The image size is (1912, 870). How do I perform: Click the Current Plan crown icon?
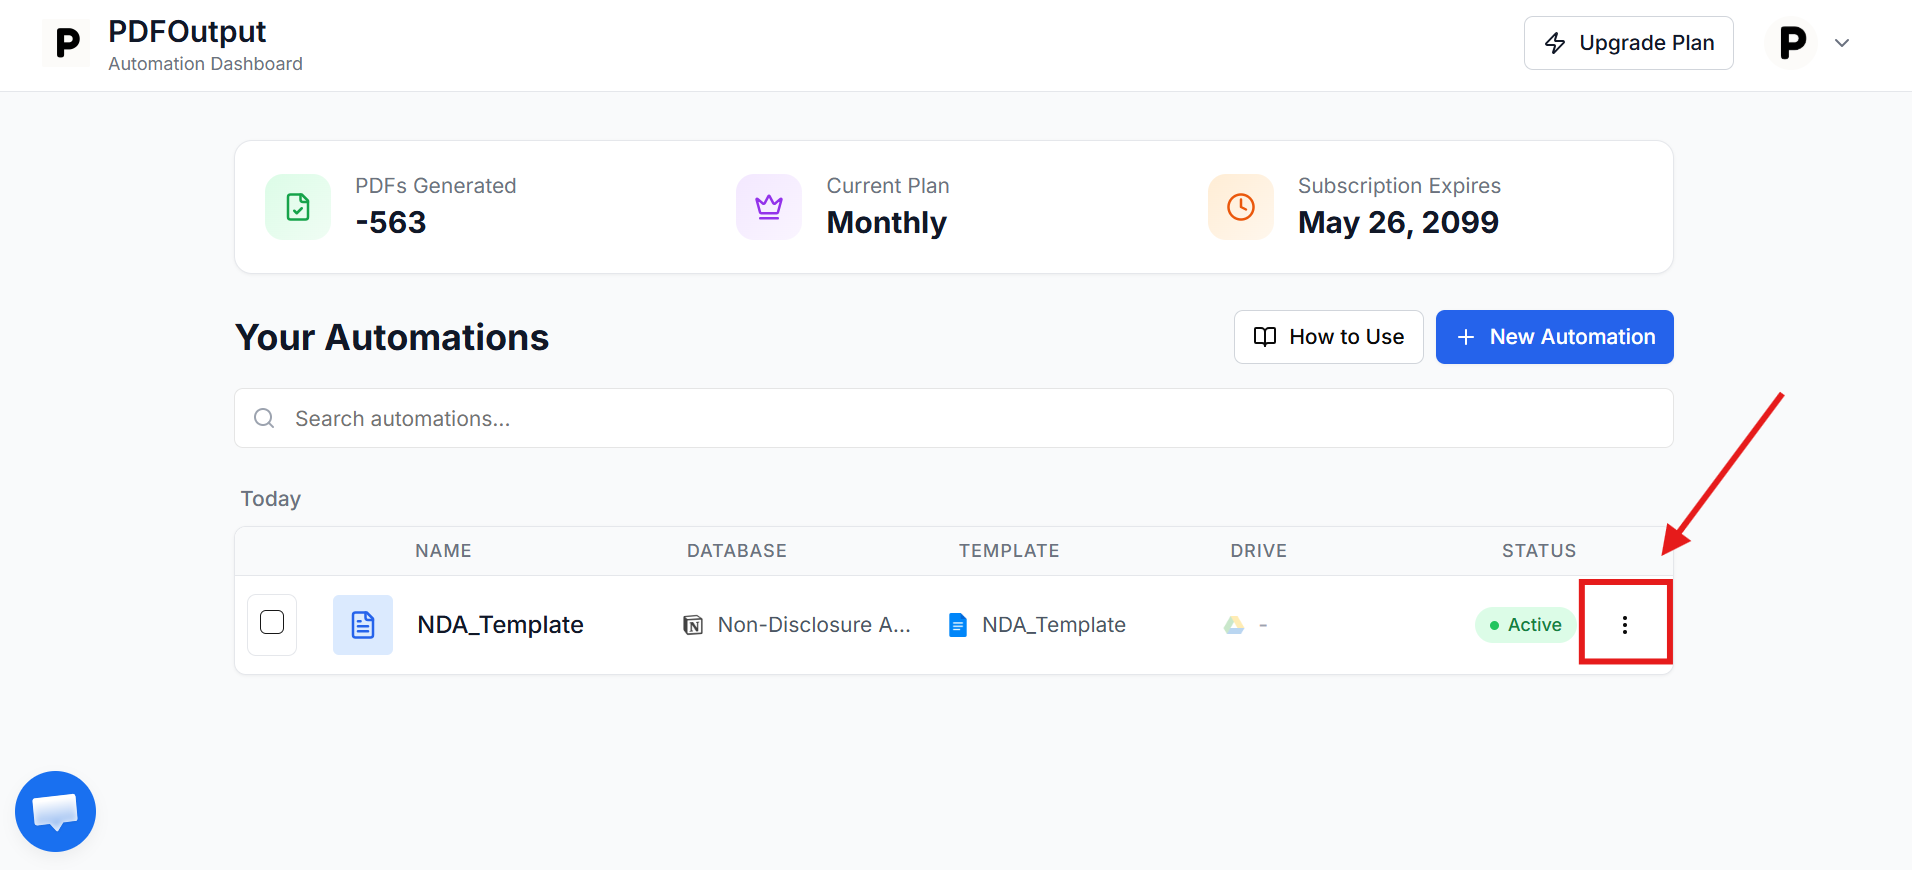click(769, 207)
